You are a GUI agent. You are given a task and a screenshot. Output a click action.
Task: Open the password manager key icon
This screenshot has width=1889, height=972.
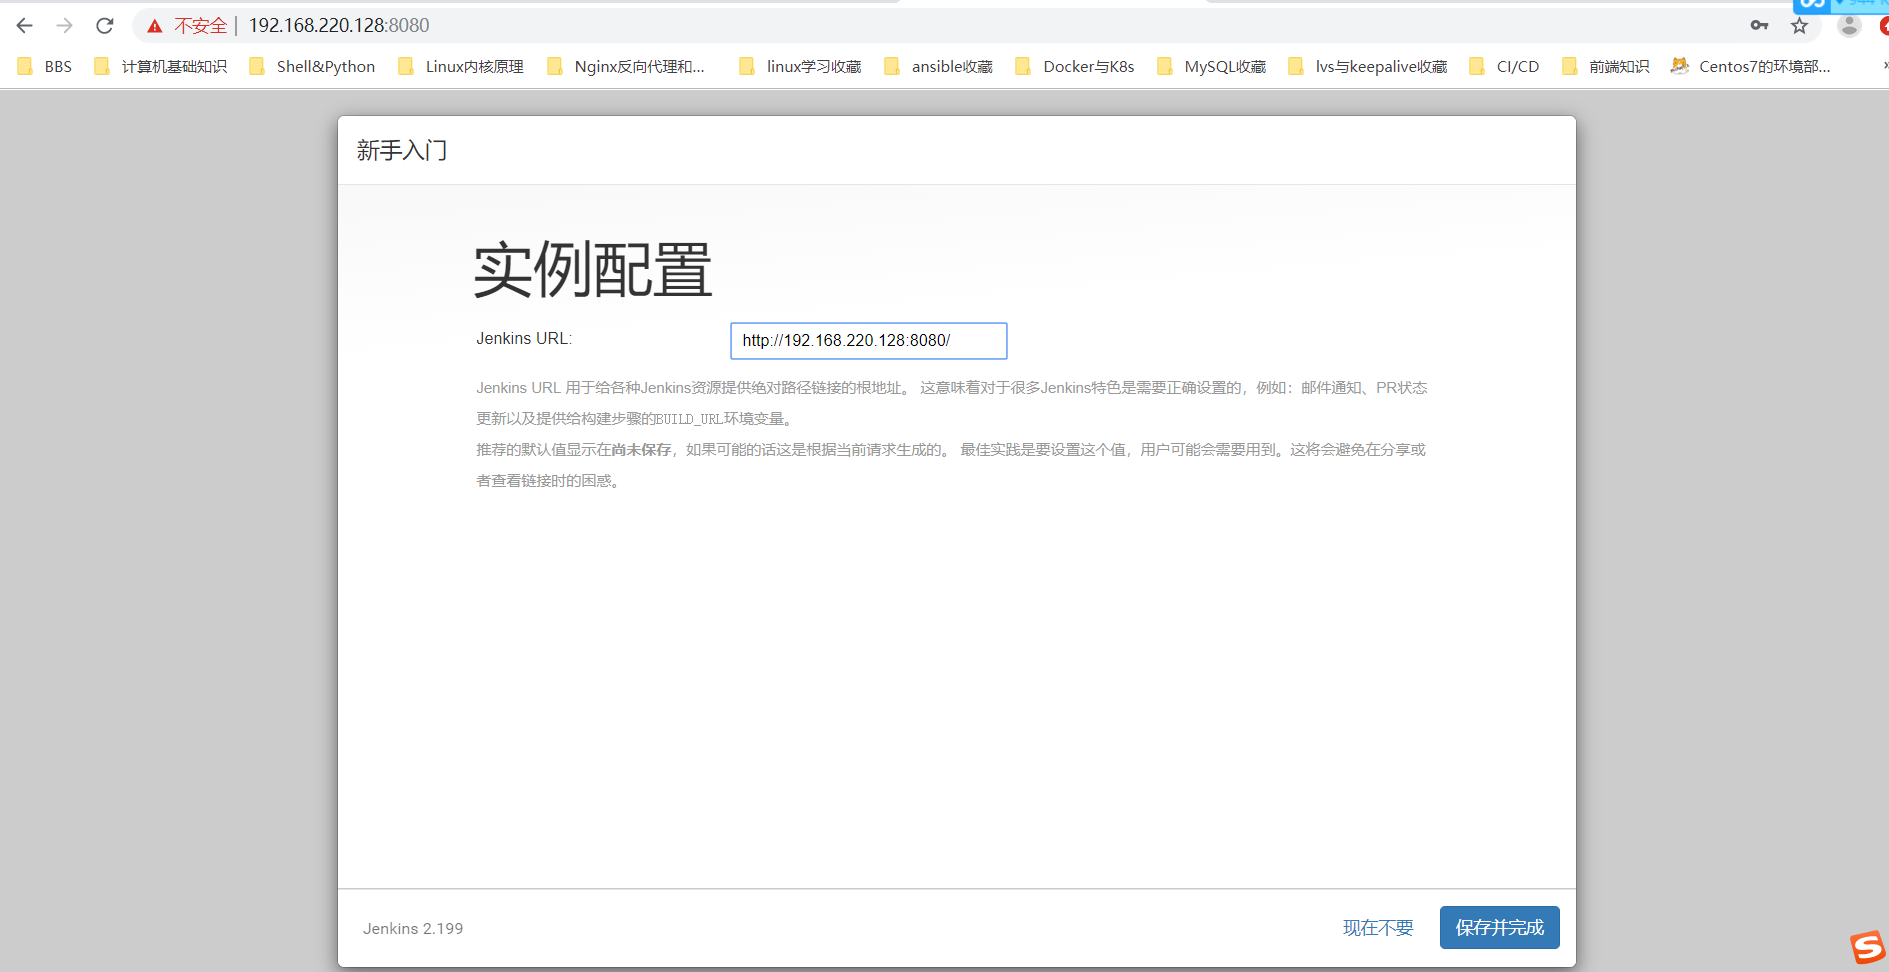[x=1759, y=25]
